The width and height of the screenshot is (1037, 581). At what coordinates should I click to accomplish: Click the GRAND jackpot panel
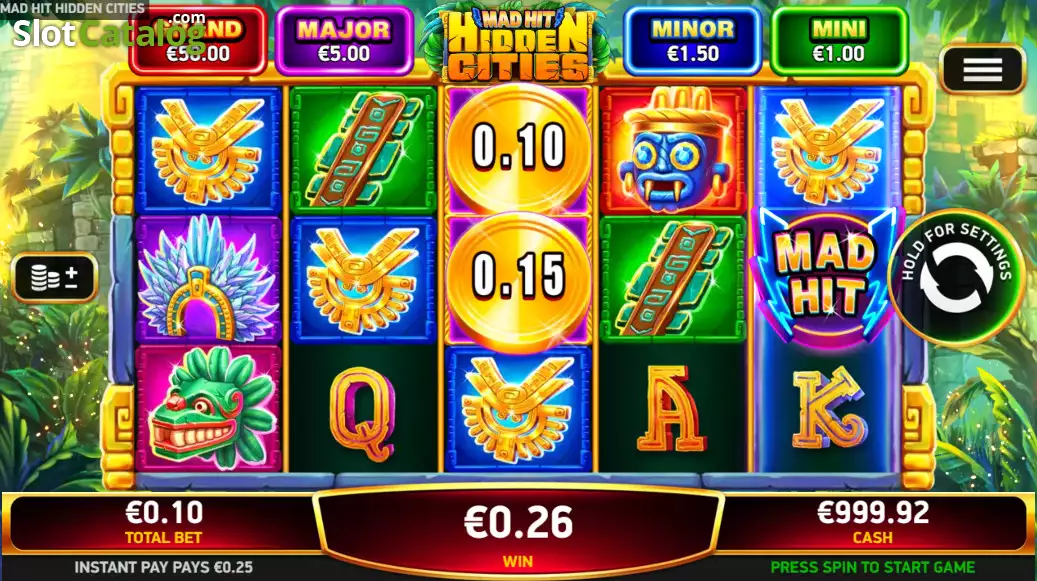[198, 41]
